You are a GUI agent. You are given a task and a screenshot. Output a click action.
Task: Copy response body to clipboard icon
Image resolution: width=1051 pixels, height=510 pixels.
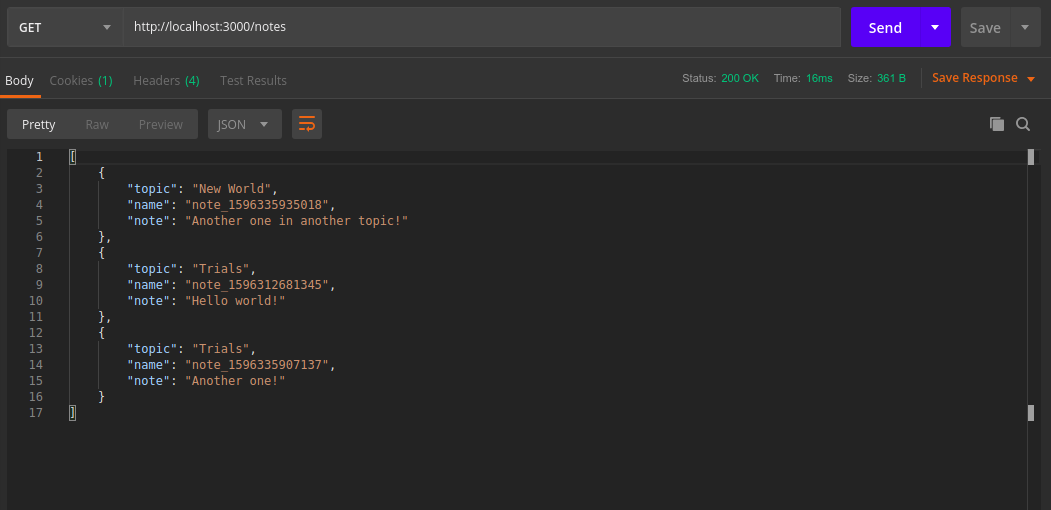tap(997, 124)
